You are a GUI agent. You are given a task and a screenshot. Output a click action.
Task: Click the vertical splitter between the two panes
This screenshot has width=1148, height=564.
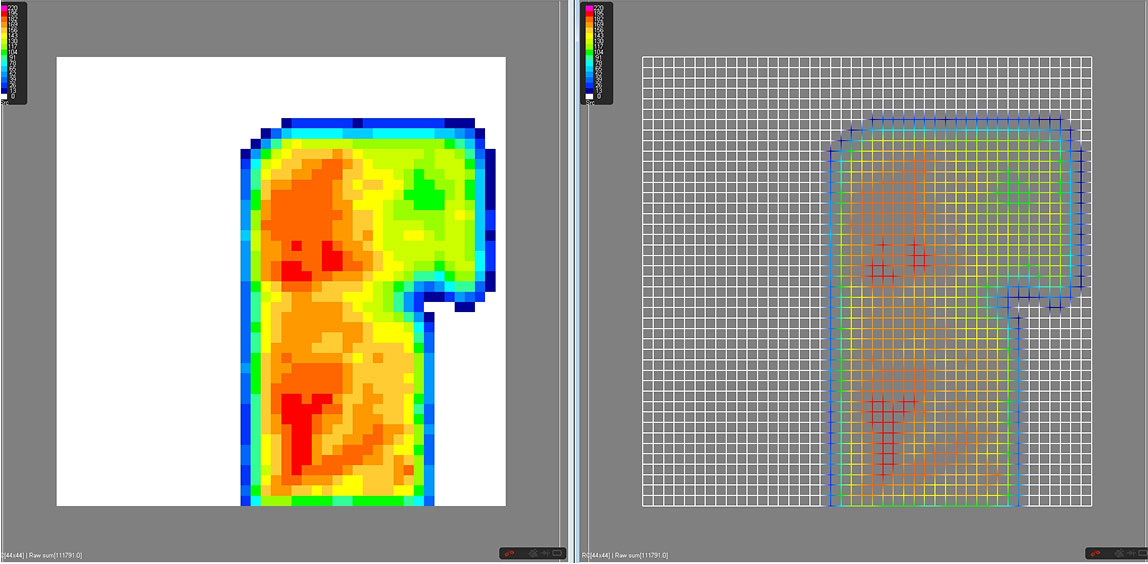pos(573,282)
